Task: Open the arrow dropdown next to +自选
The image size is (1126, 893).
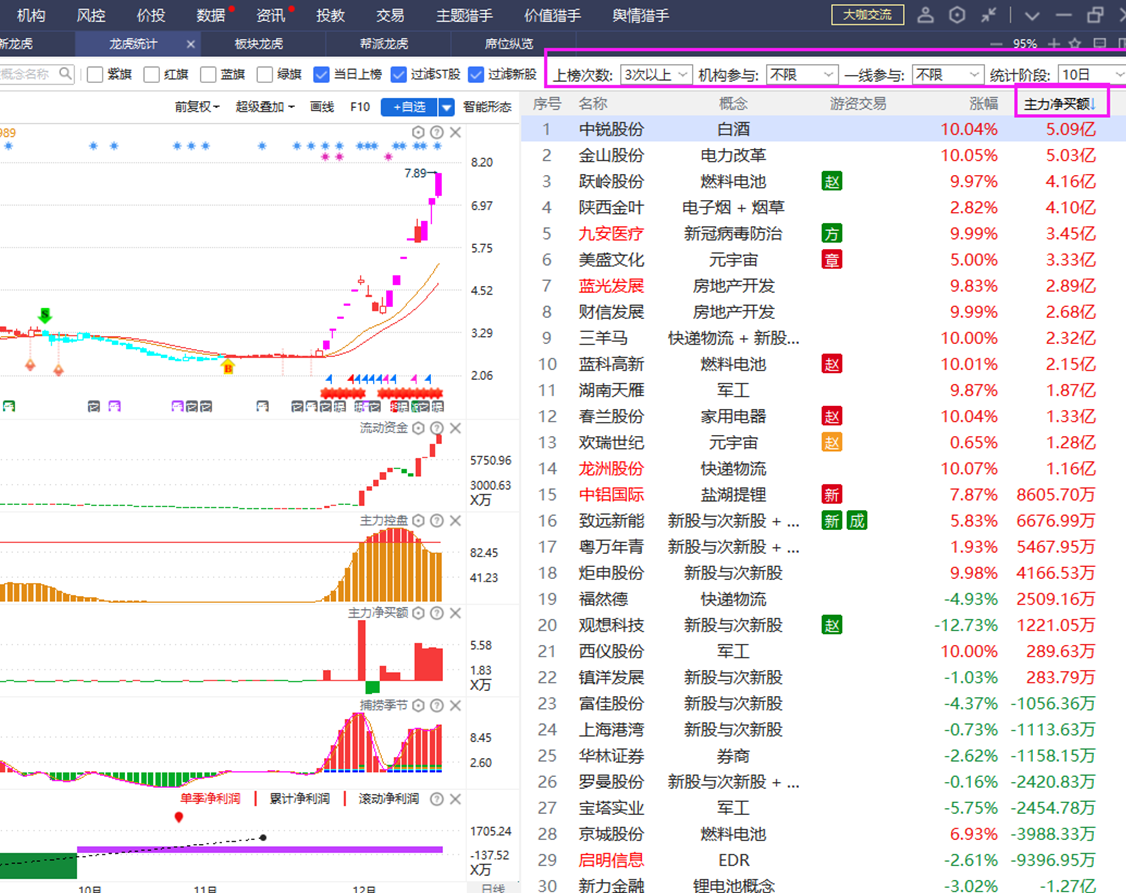Action: tap(446, 107)
